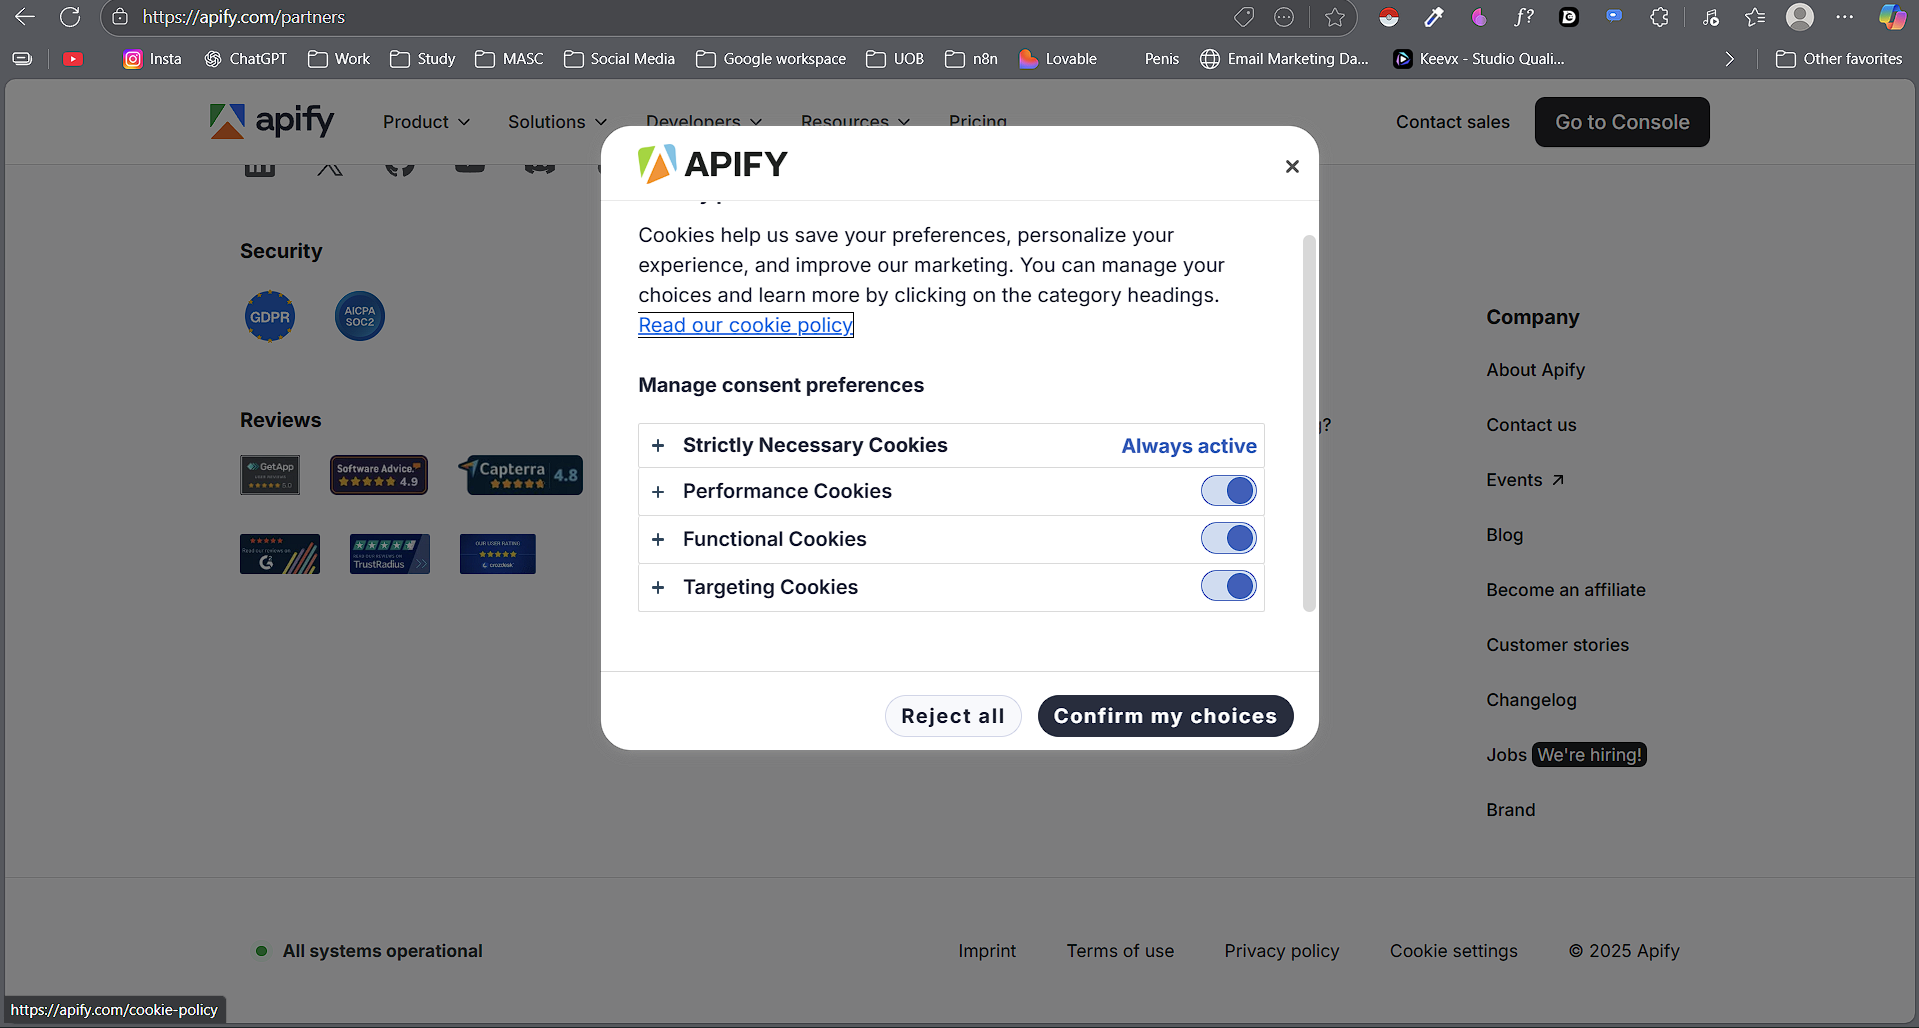Click All systems operational status
The height and width of the screenshot is (1028, 1919).
coord(369,951)
